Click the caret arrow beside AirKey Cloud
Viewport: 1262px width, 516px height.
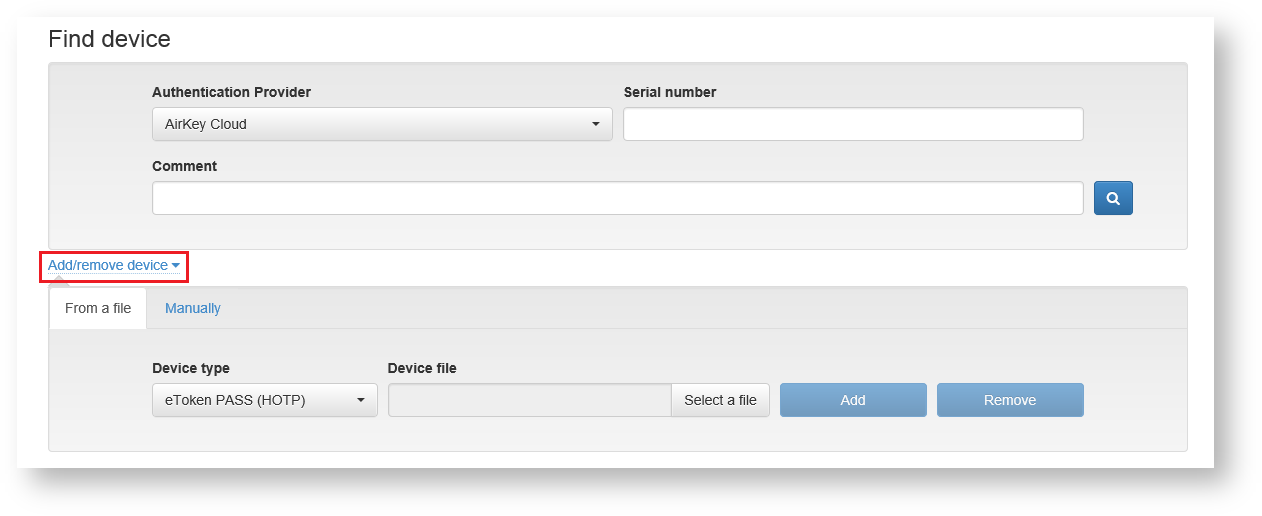point(596,124)
